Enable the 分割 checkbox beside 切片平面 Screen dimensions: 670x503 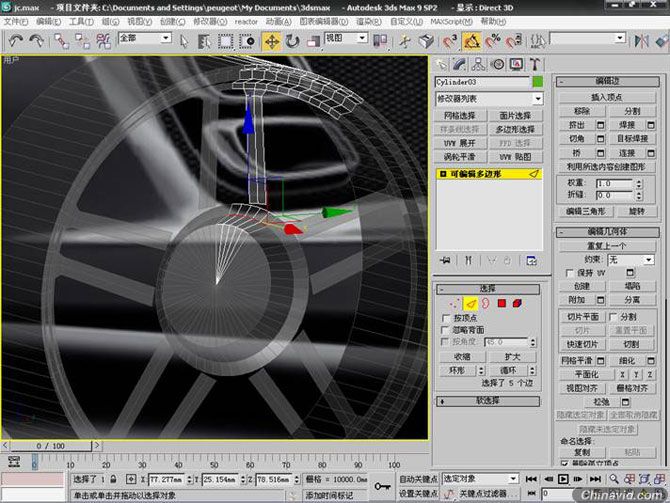613,317
